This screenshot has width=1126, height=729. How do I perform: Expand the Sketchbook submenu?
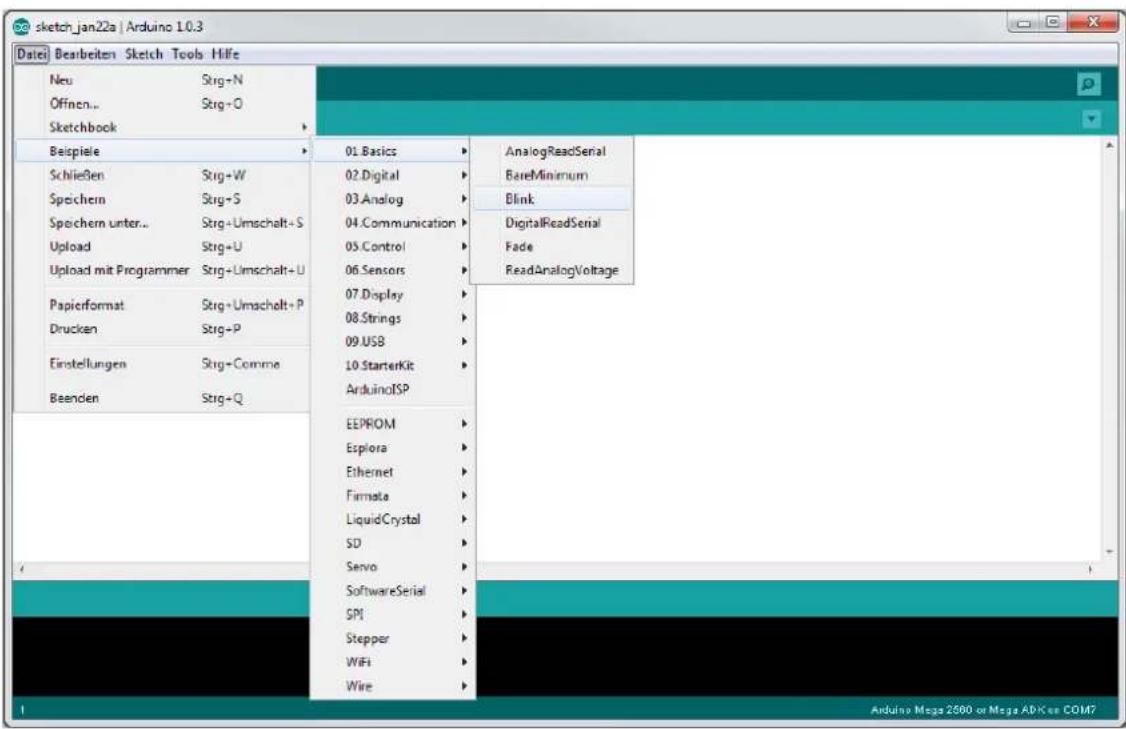[x=164, y=127]
